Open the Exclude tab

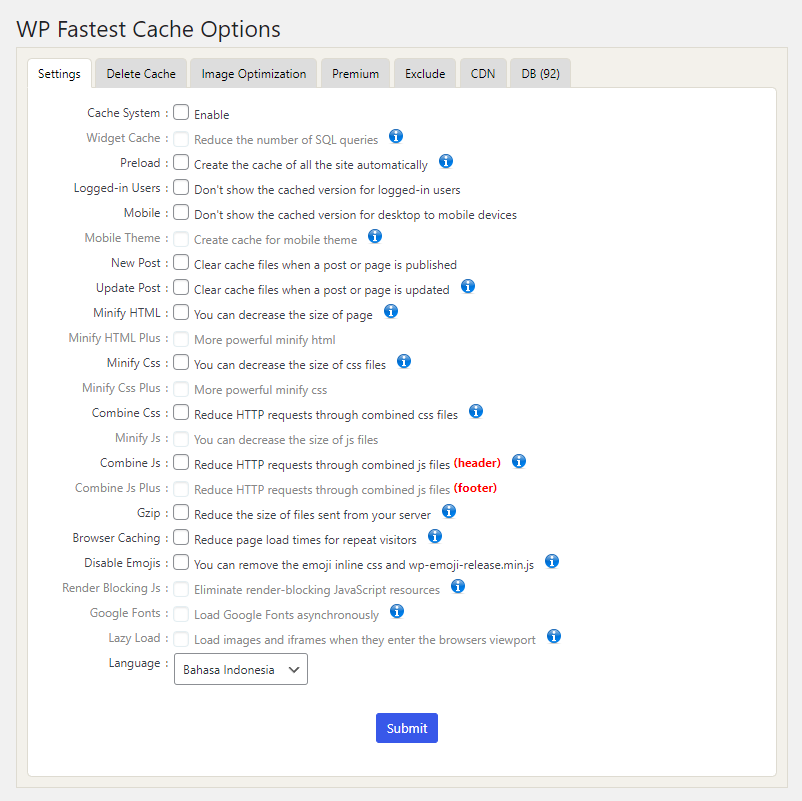pyautogui.click(x=425, y=74)
